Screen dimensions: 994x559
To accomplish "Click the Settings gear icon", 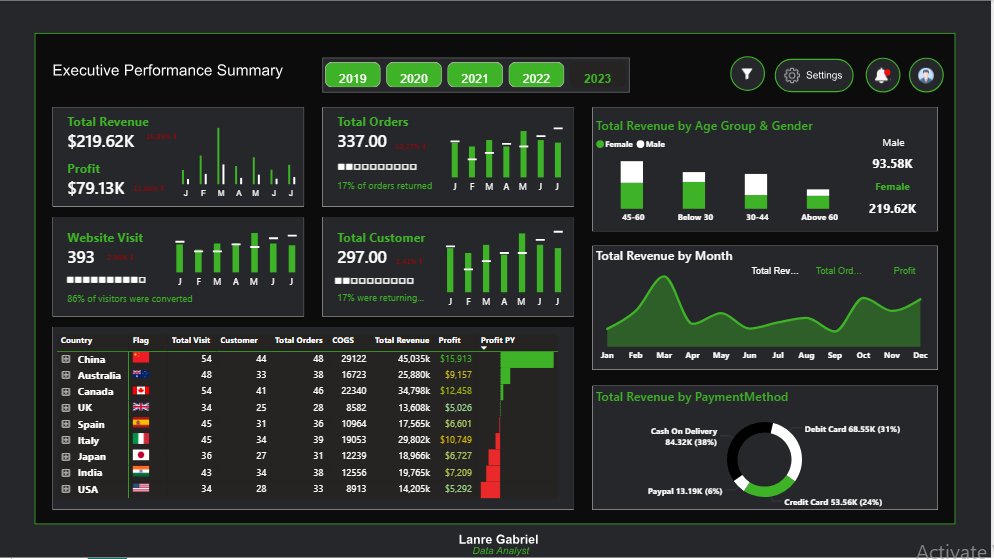I will [791, 75].
